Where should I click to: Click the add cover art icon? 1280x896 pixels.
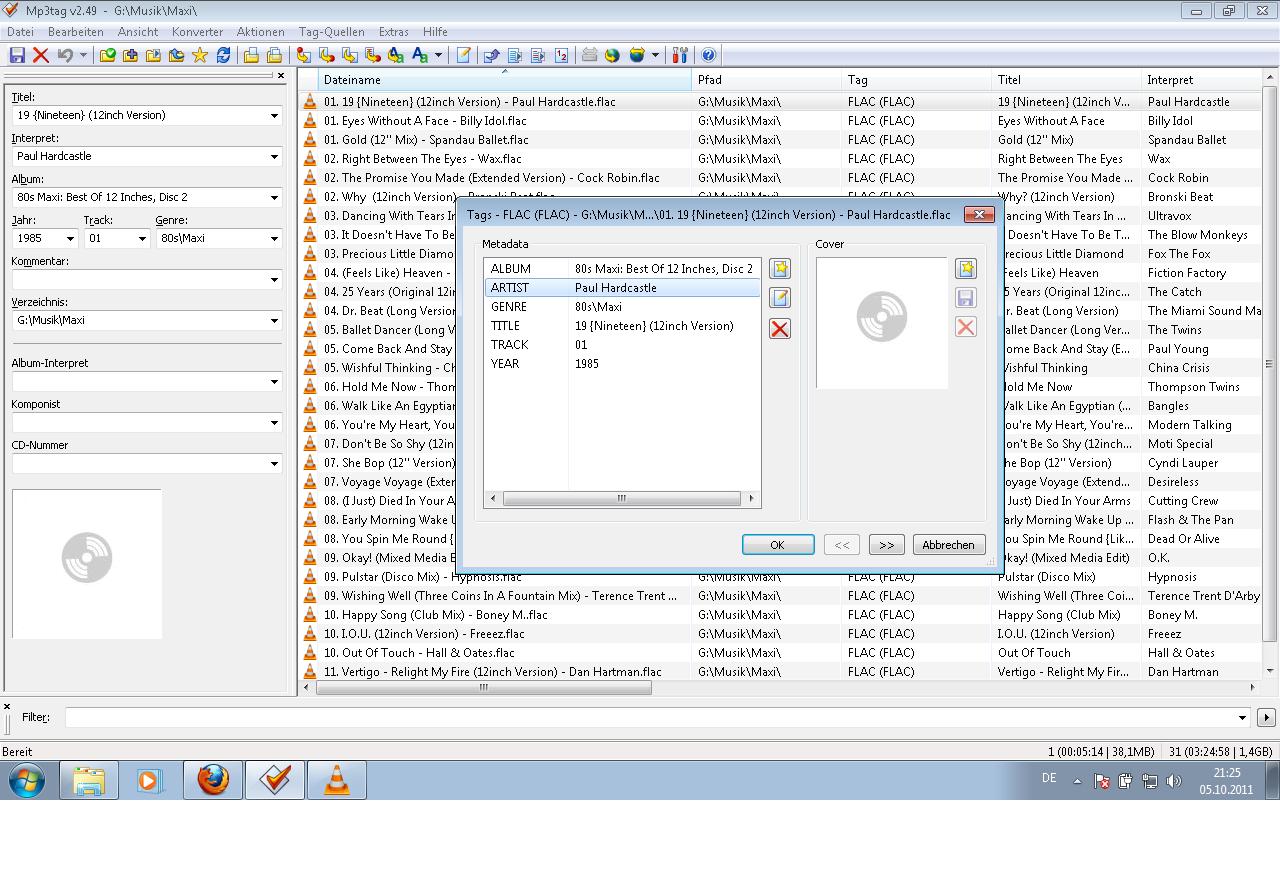(x=965, y=269)
